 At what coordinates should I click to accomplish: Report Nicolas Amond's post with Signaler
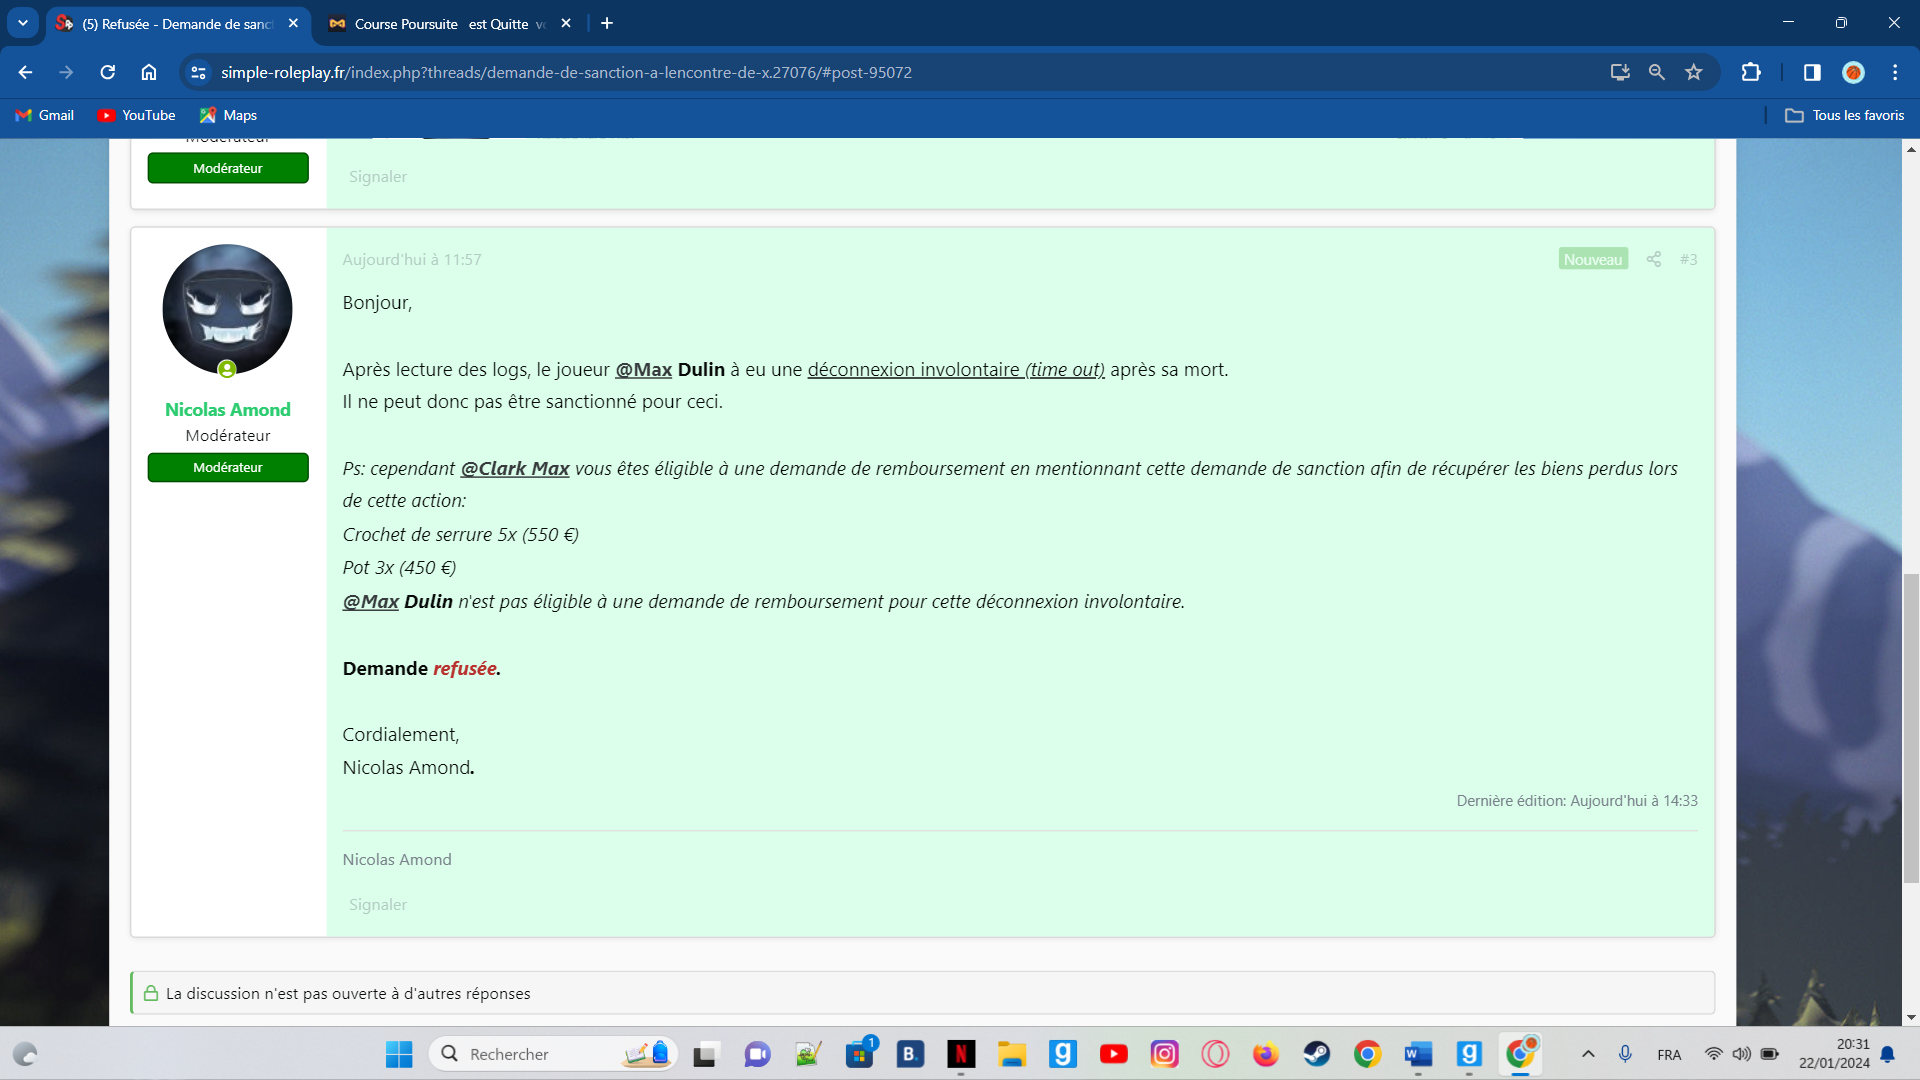[x=378, y=905]
